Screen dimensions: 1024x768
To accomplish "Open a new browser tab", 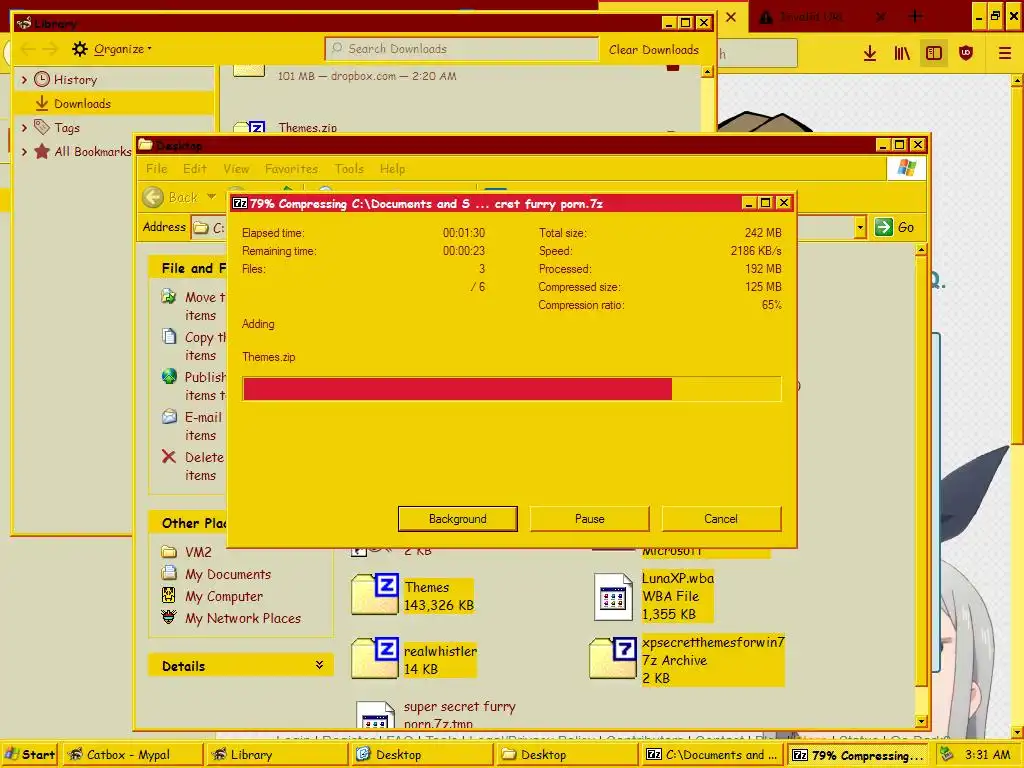I will coord(916,17).
